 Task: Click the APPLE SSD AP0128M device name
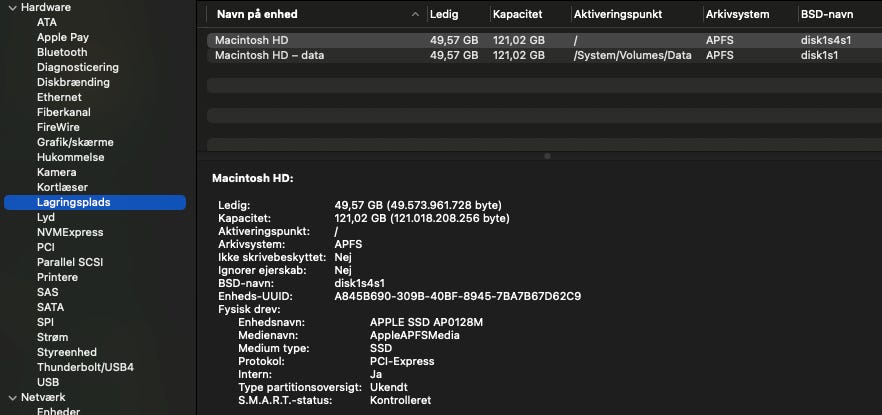click(426, 322)
